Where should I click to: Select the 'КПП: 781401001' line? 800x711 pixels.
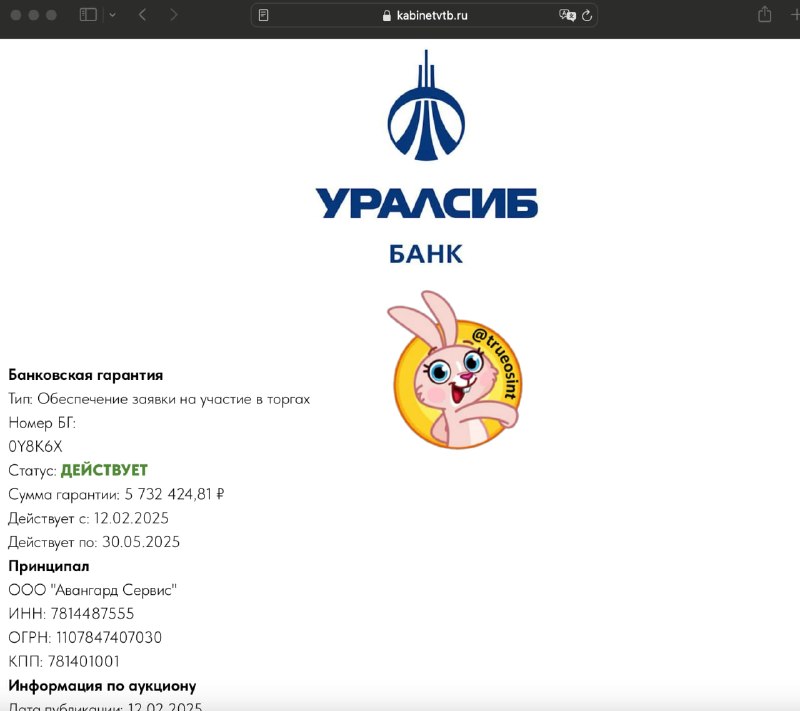(64, 662)
